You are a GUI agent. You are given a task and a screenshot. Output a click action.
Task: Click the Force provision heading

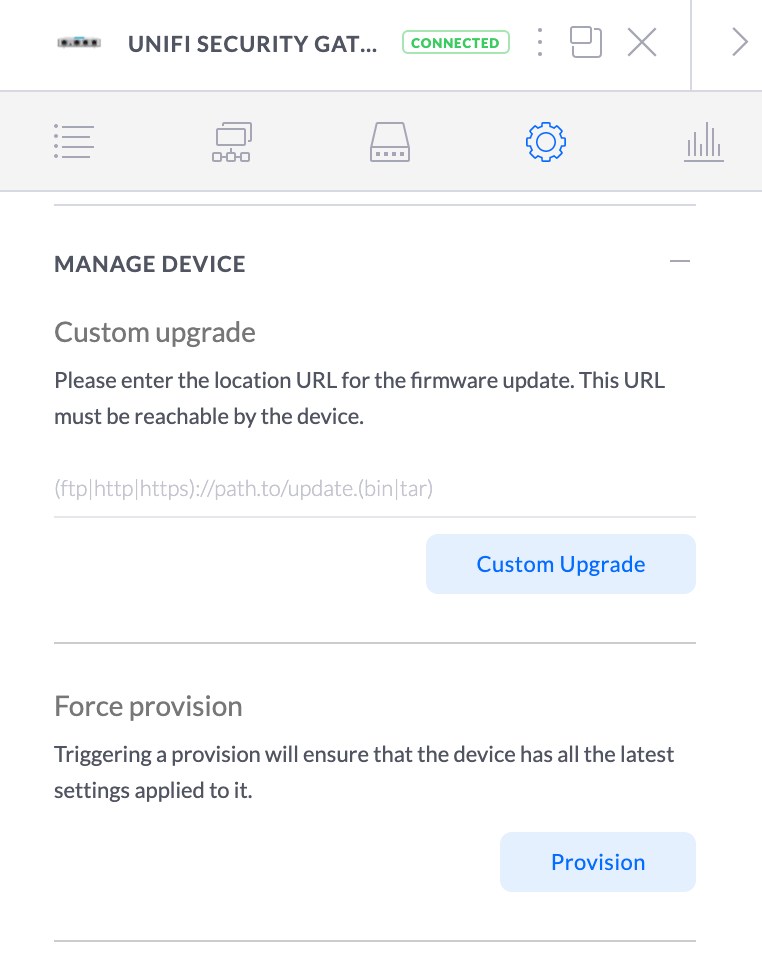coord(148,706)
